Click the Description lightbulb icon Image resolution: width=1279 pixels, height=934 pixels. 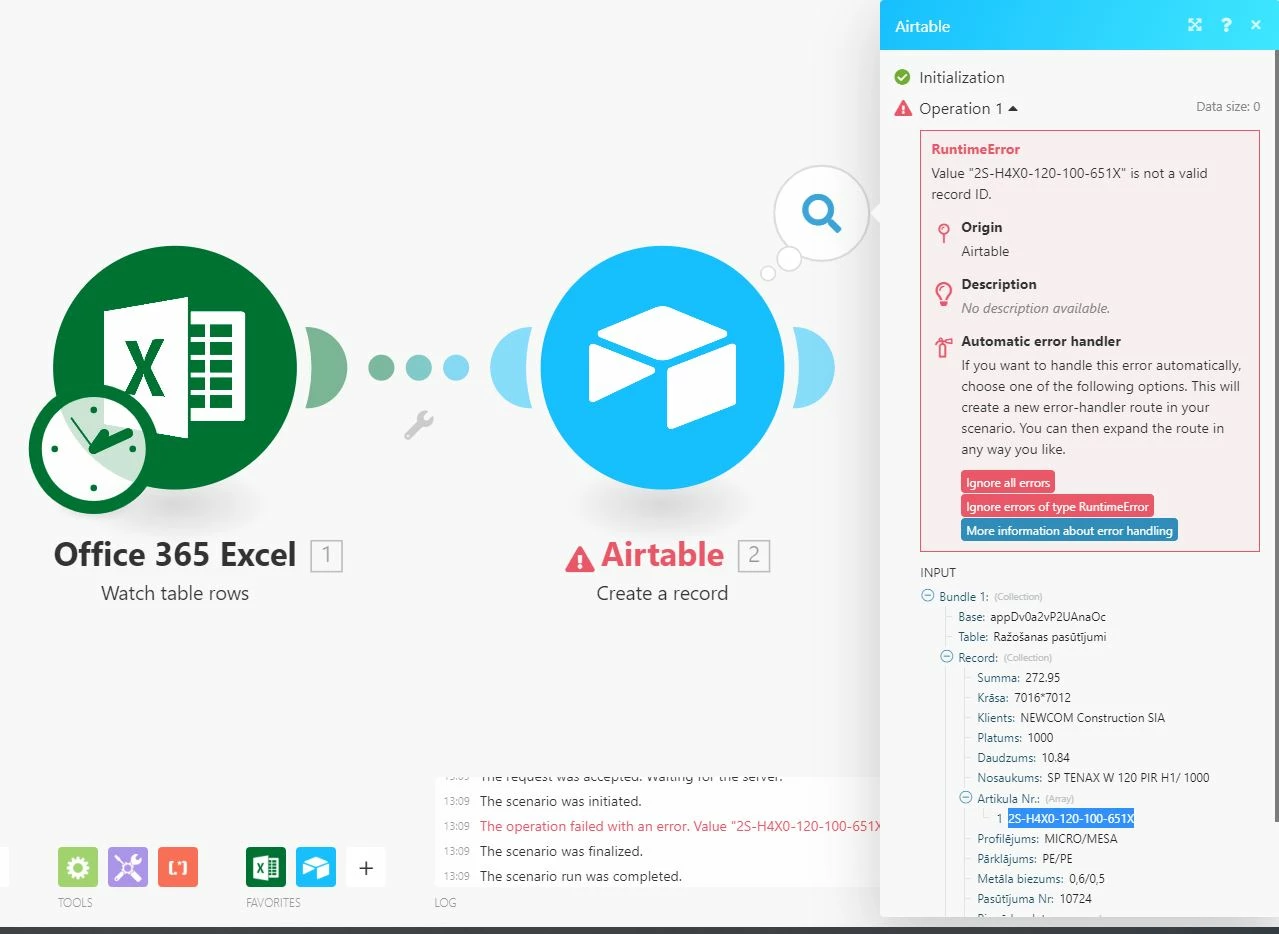click(x=943, y=293)
